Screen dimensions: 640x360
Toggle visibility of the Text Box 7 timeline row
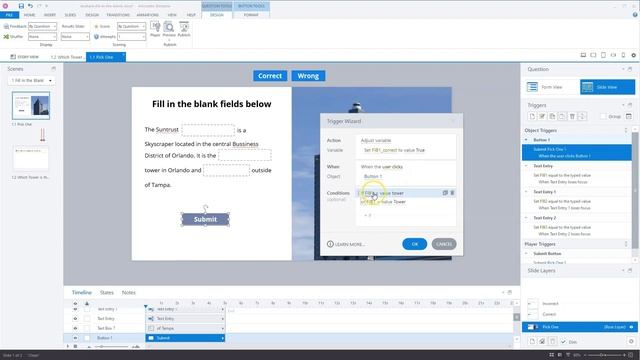(75, 328)
